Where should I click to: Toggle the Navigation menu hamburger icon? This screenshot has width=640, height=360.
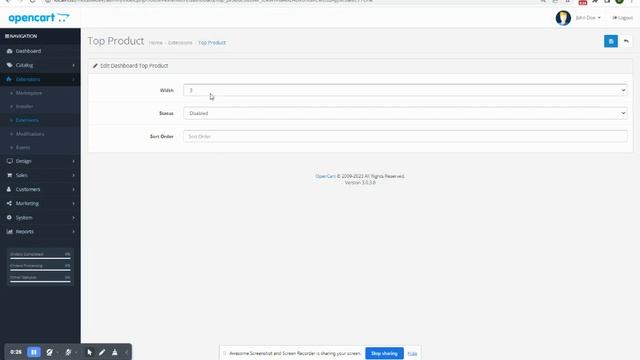pyautogui.click(x=7, y=36)
